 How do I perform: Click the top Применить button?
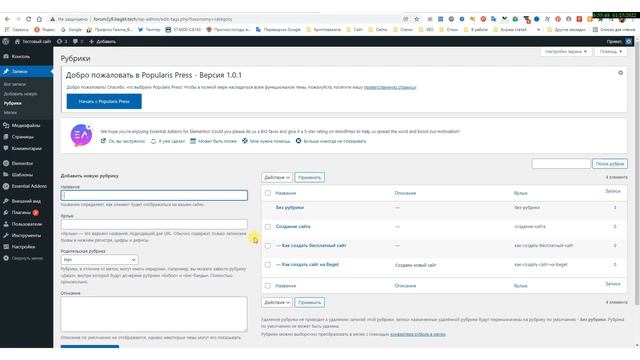coord(309,177)
